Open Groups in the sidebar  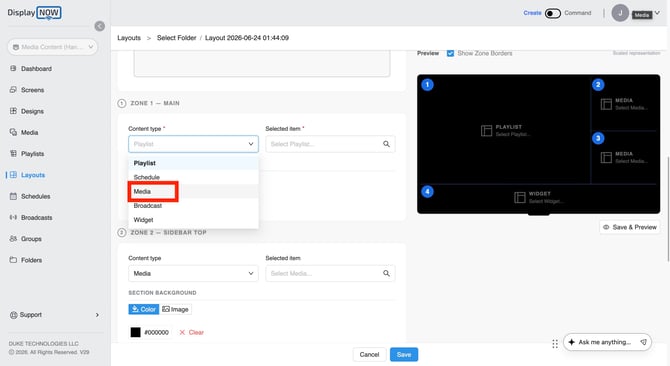(31, 239)
